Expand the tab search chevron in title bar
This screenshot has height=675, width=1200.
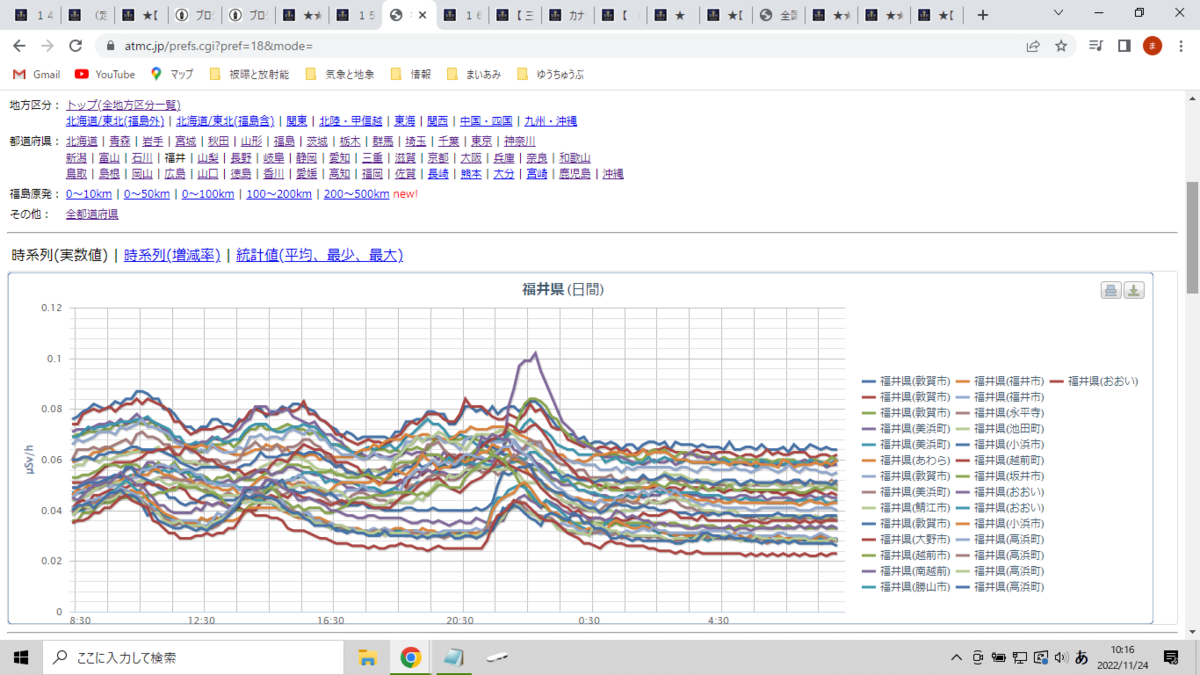click(1060, 14)
